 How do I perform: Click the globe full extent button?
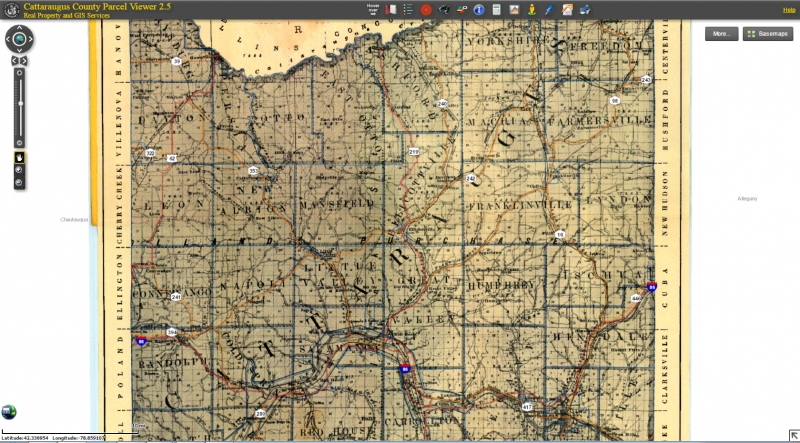(19, 40)
